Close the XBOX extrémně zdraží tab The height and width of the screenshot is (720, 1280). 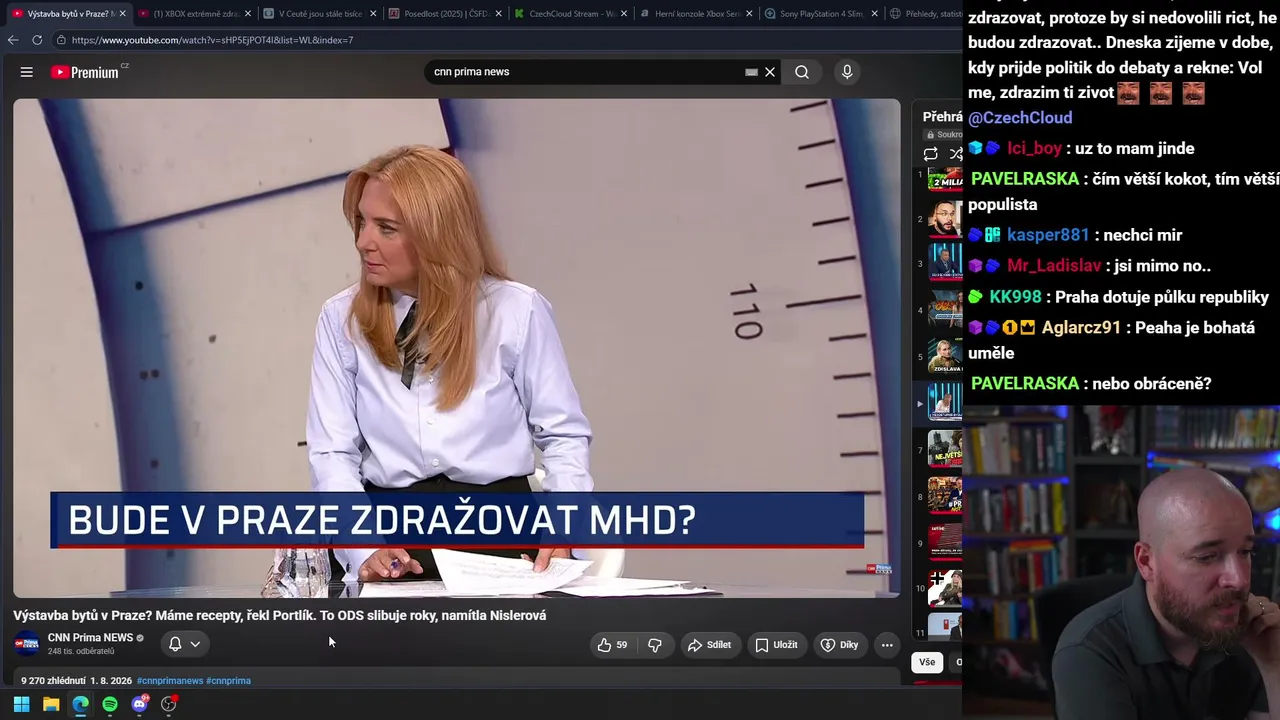click(x=247, y=14)
